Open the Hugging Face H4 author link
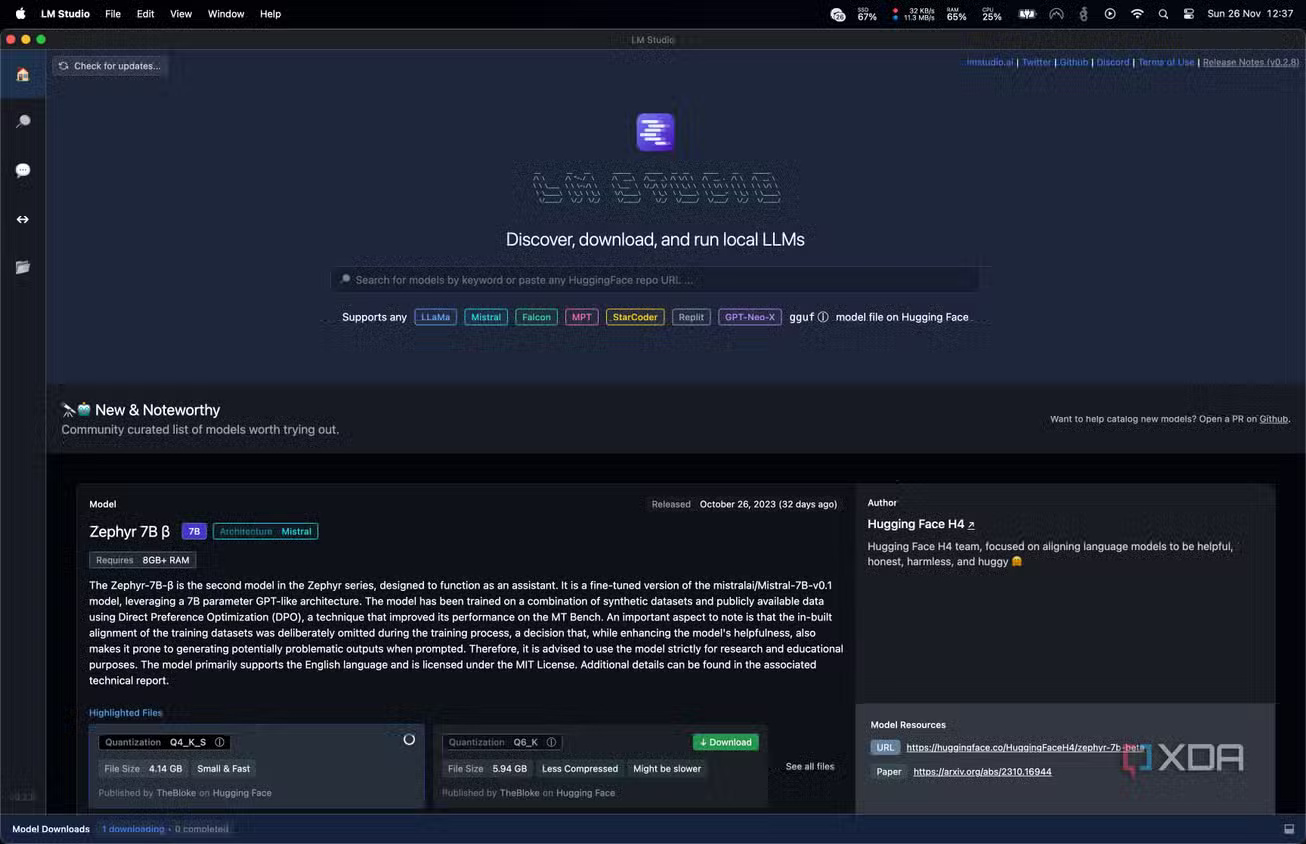The image size is (1306, 844). (920, 524)
